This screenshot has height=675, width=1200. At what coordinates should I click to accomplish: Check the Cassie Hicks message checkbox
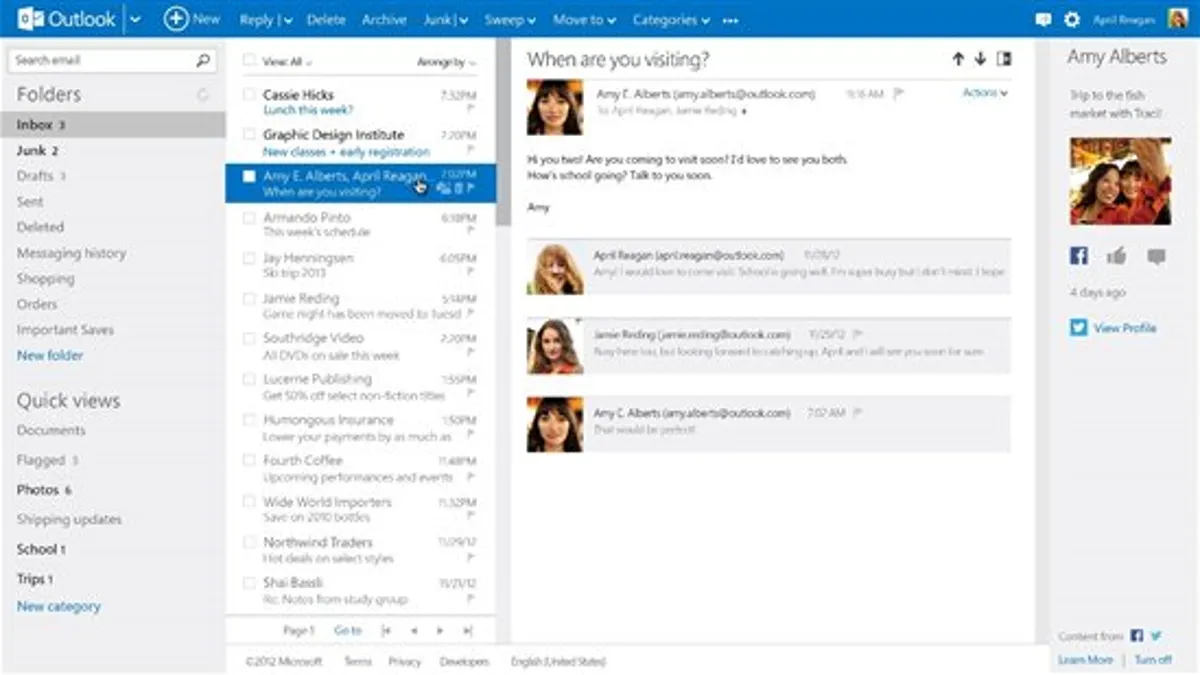[x=249, y=95]
